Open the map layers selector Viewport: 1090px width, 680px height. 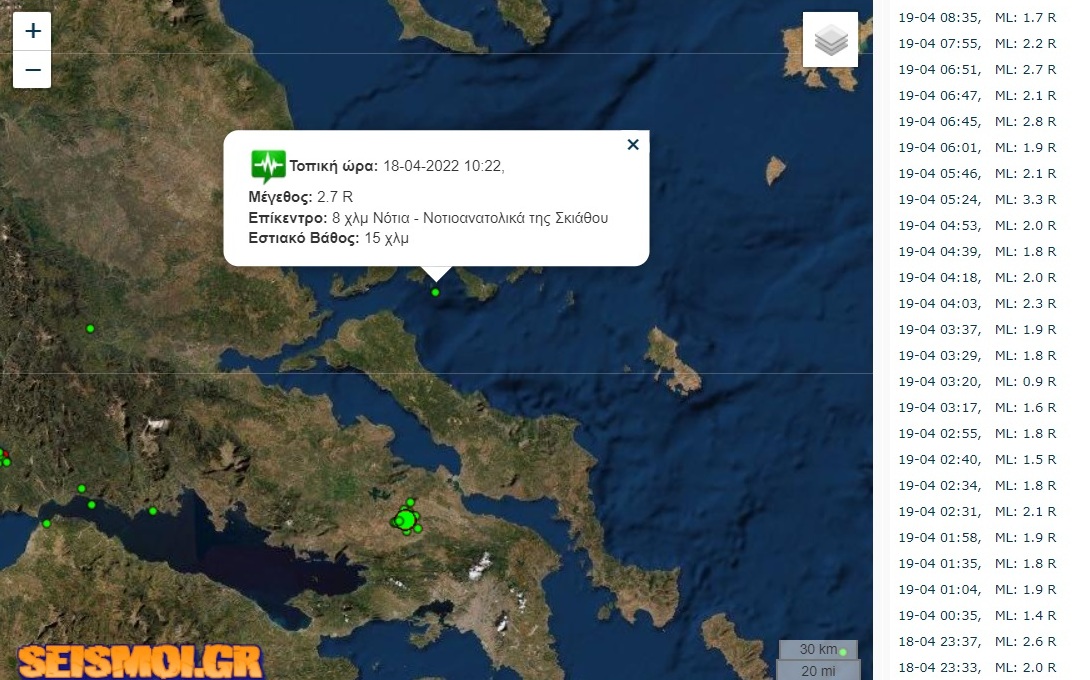tap(830, 40)
